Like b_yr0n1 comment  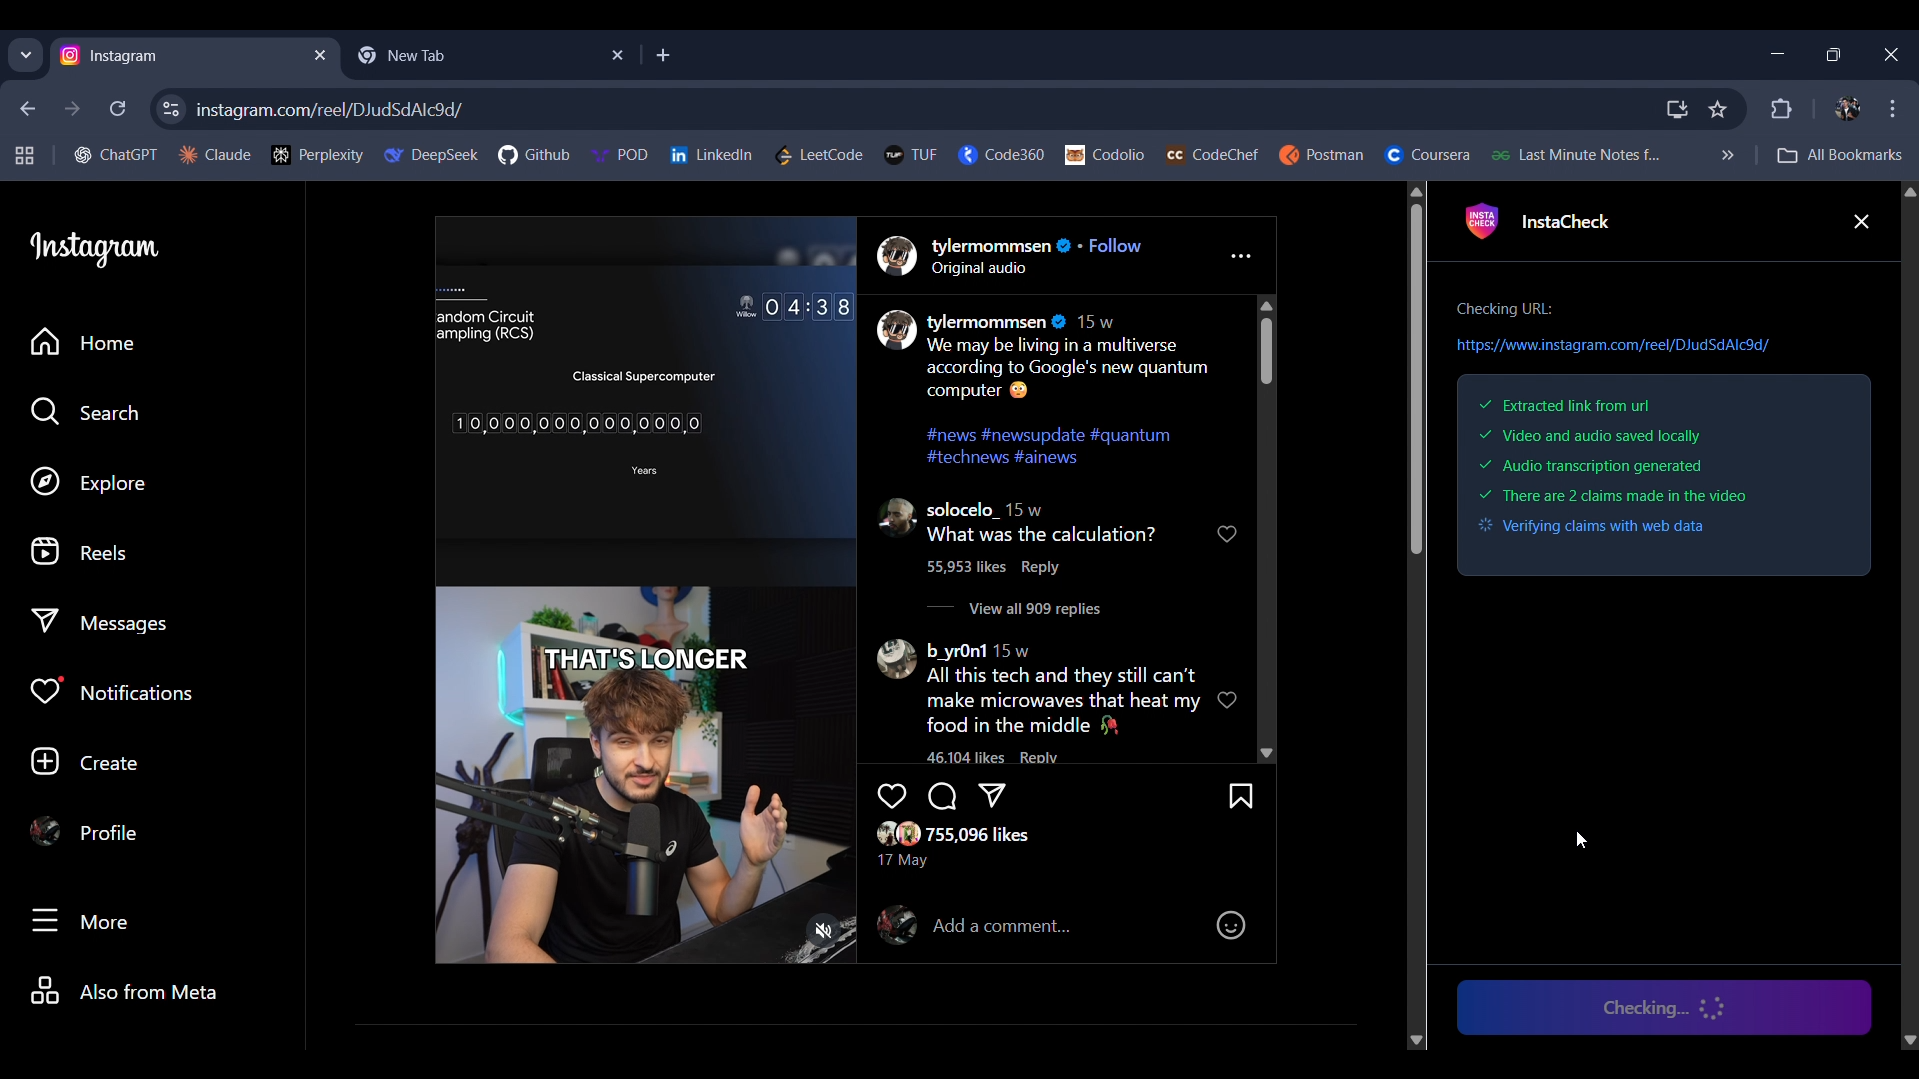pyautogui.click(x=1227, y=700)
